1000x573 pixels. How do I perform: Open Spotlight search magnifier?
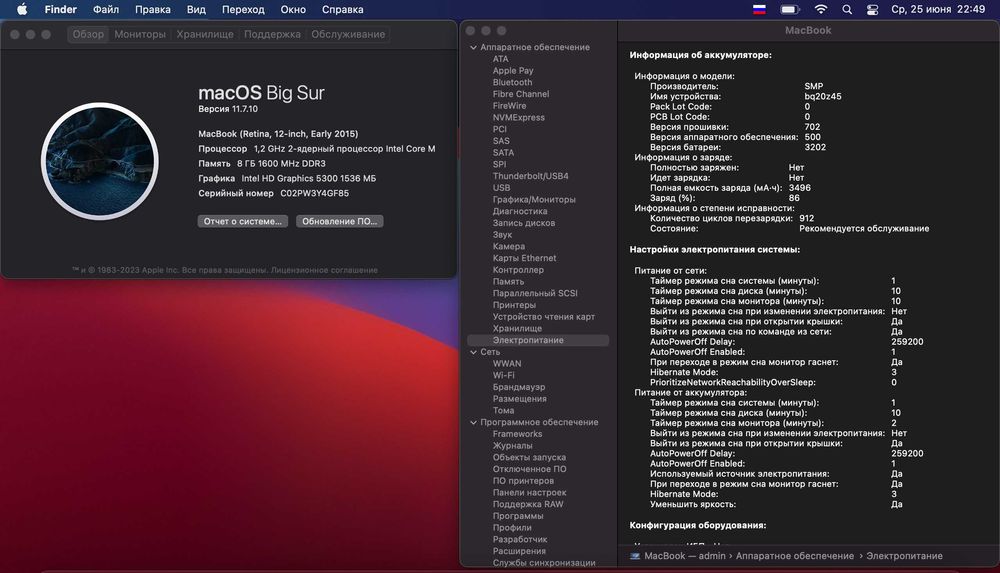pyautogui.click(x=847, y=10)
